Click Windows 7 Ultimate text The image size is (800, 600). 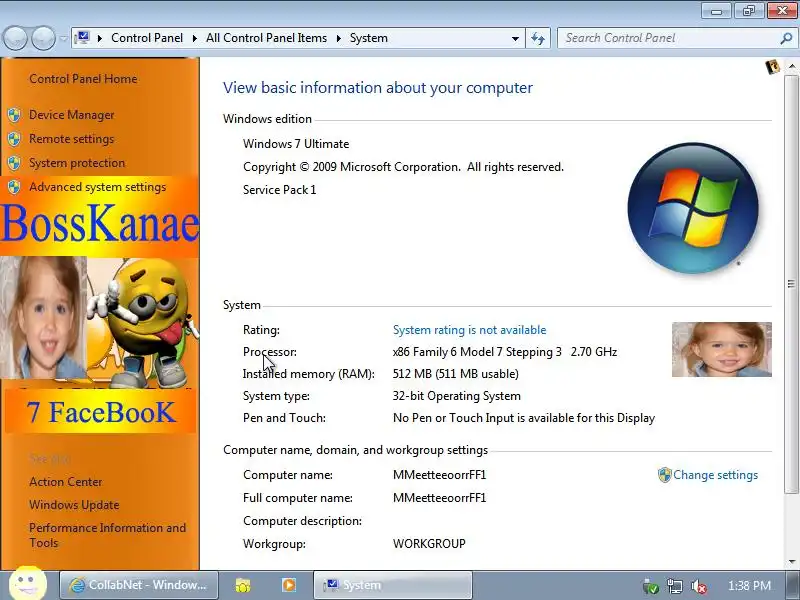click(296, 144)
